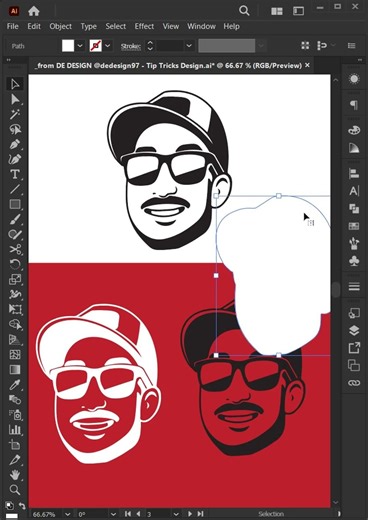Open the View menu

171,26
